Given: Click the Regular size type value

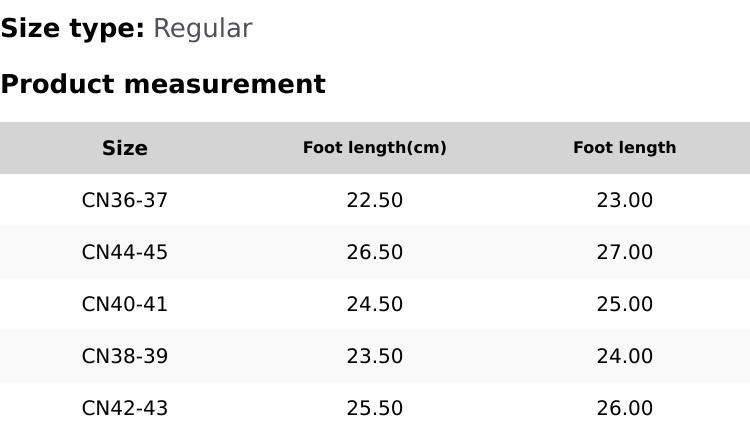Looking at the screenshot, I should click(202, 29).
